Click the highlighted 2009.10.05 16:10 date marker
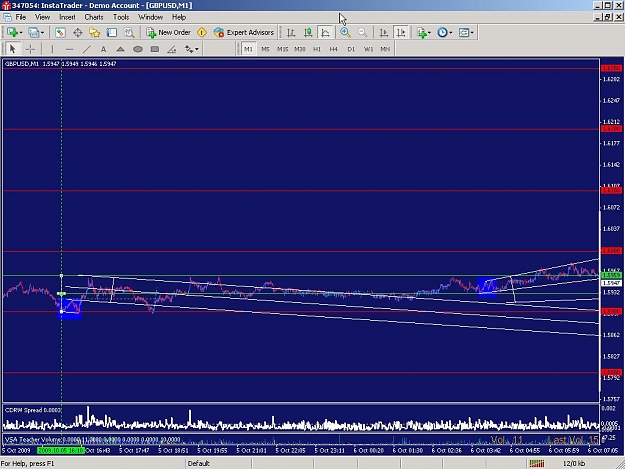 coord(61,451)
